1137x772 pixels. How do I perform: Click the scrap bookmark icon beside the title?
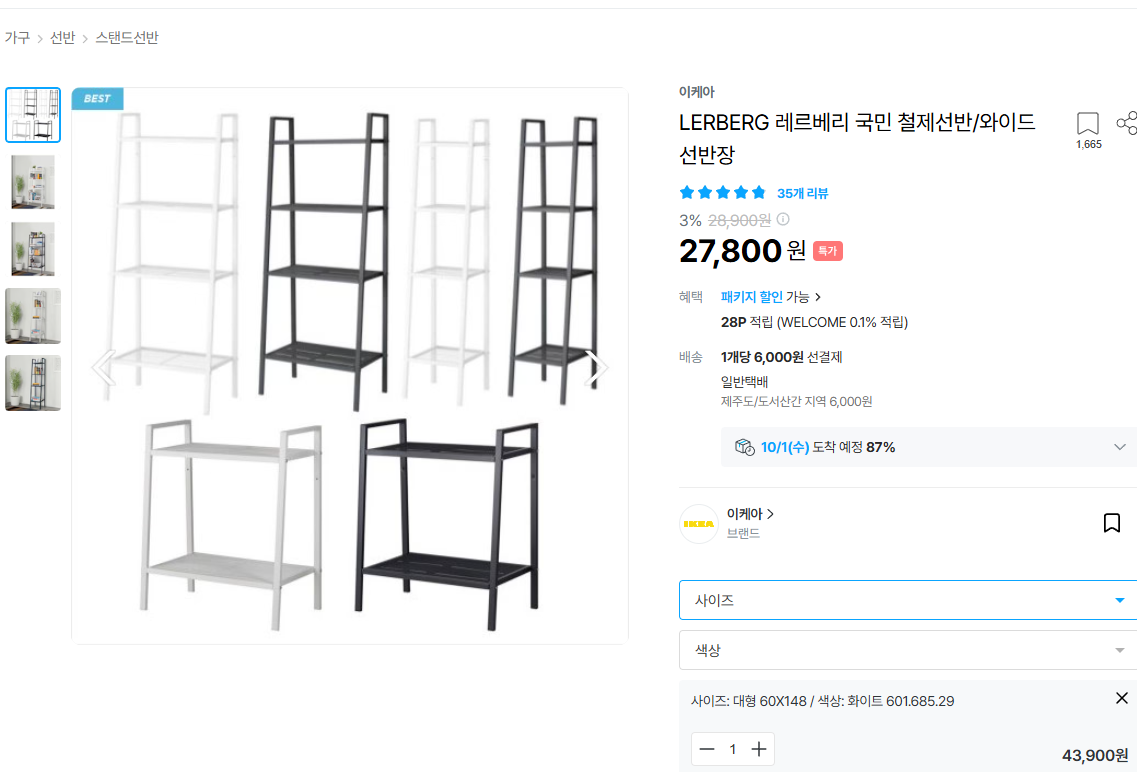(1087, 124)
